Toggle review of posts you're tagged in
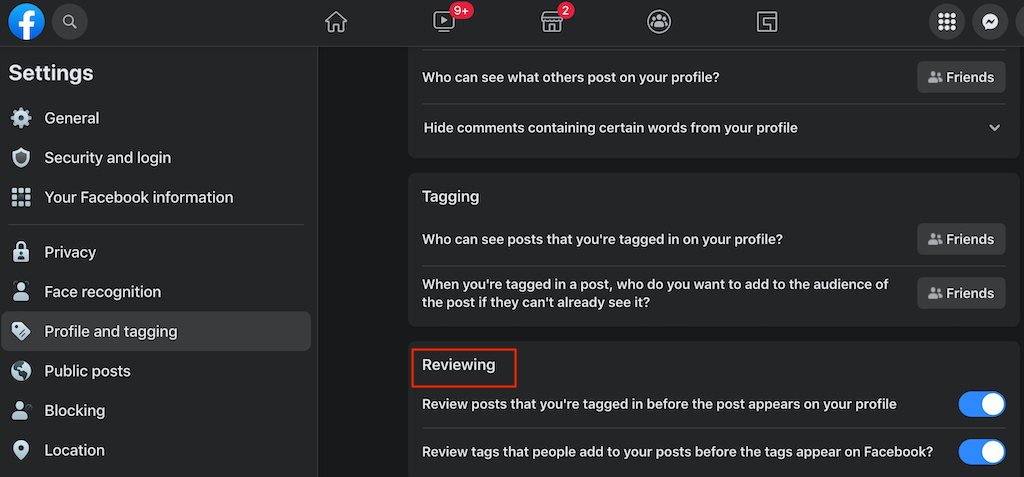The image size is (1024, 477). tap(982, 404)
